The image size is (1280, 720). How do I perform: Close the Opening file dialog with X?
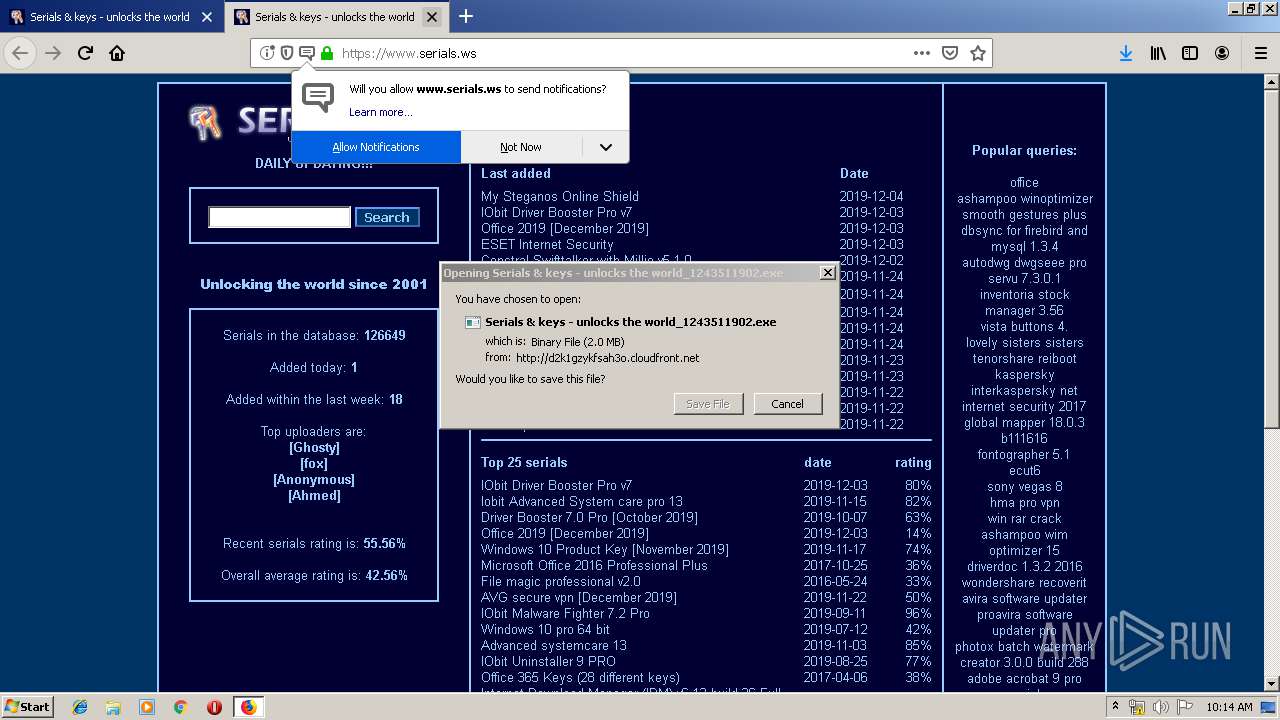pos(827,273)
